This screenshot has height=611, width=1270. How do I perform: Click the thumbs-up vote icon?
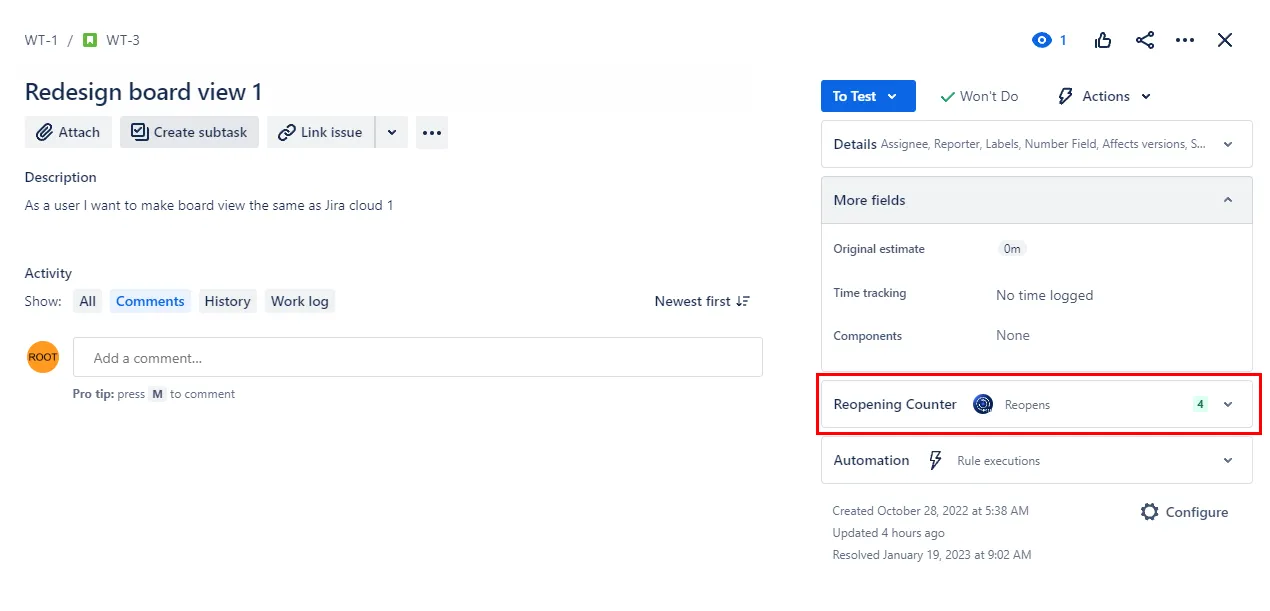1103,40
